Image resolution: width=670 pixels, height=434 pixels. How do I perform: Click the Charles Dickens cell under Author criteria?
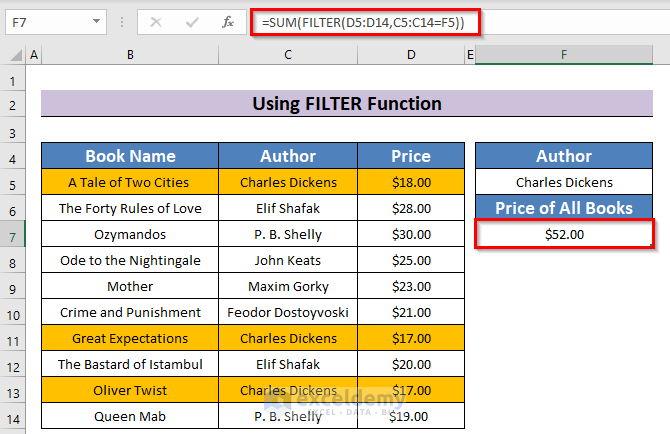(x=564, y=182)
